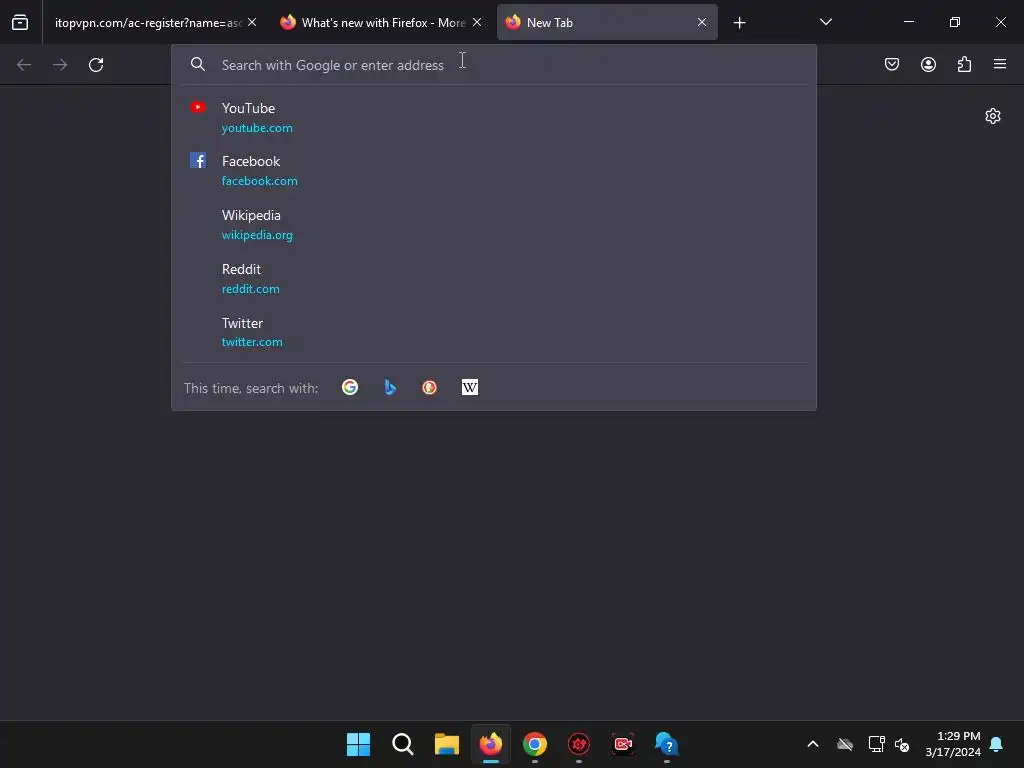This screenshot has width=1024, height=768.
Task: Open the screen recorder app in taskbar
Action: 623,744
